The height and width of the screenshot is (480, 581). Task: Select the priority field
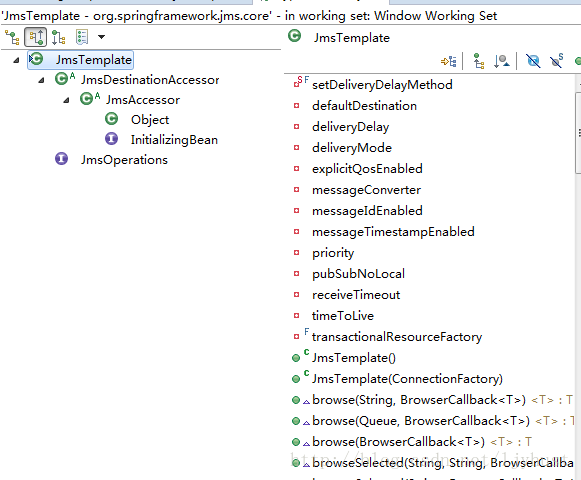click(333, 253)
